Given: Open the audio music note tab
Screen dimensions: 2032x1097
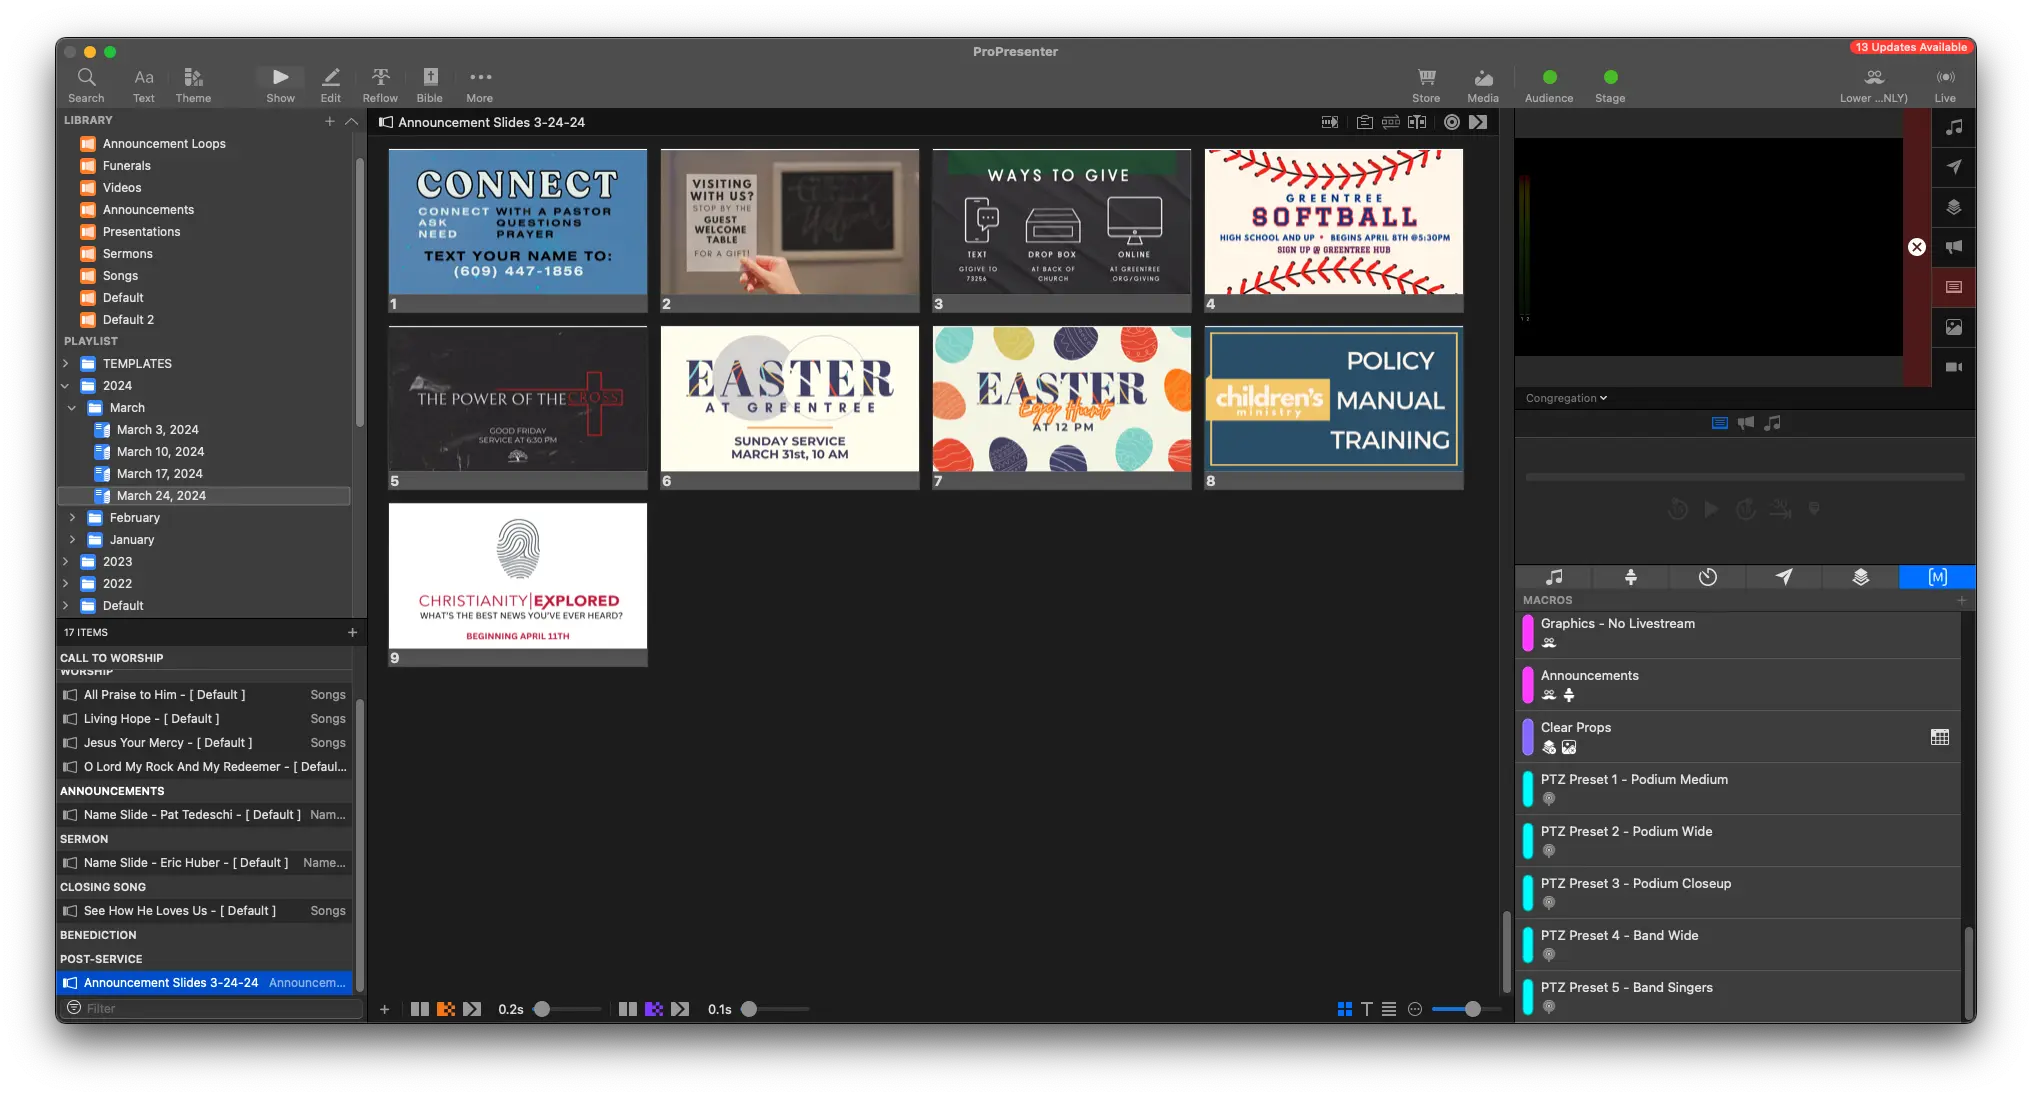Looking at the screenshot, I should [1554, 577].
